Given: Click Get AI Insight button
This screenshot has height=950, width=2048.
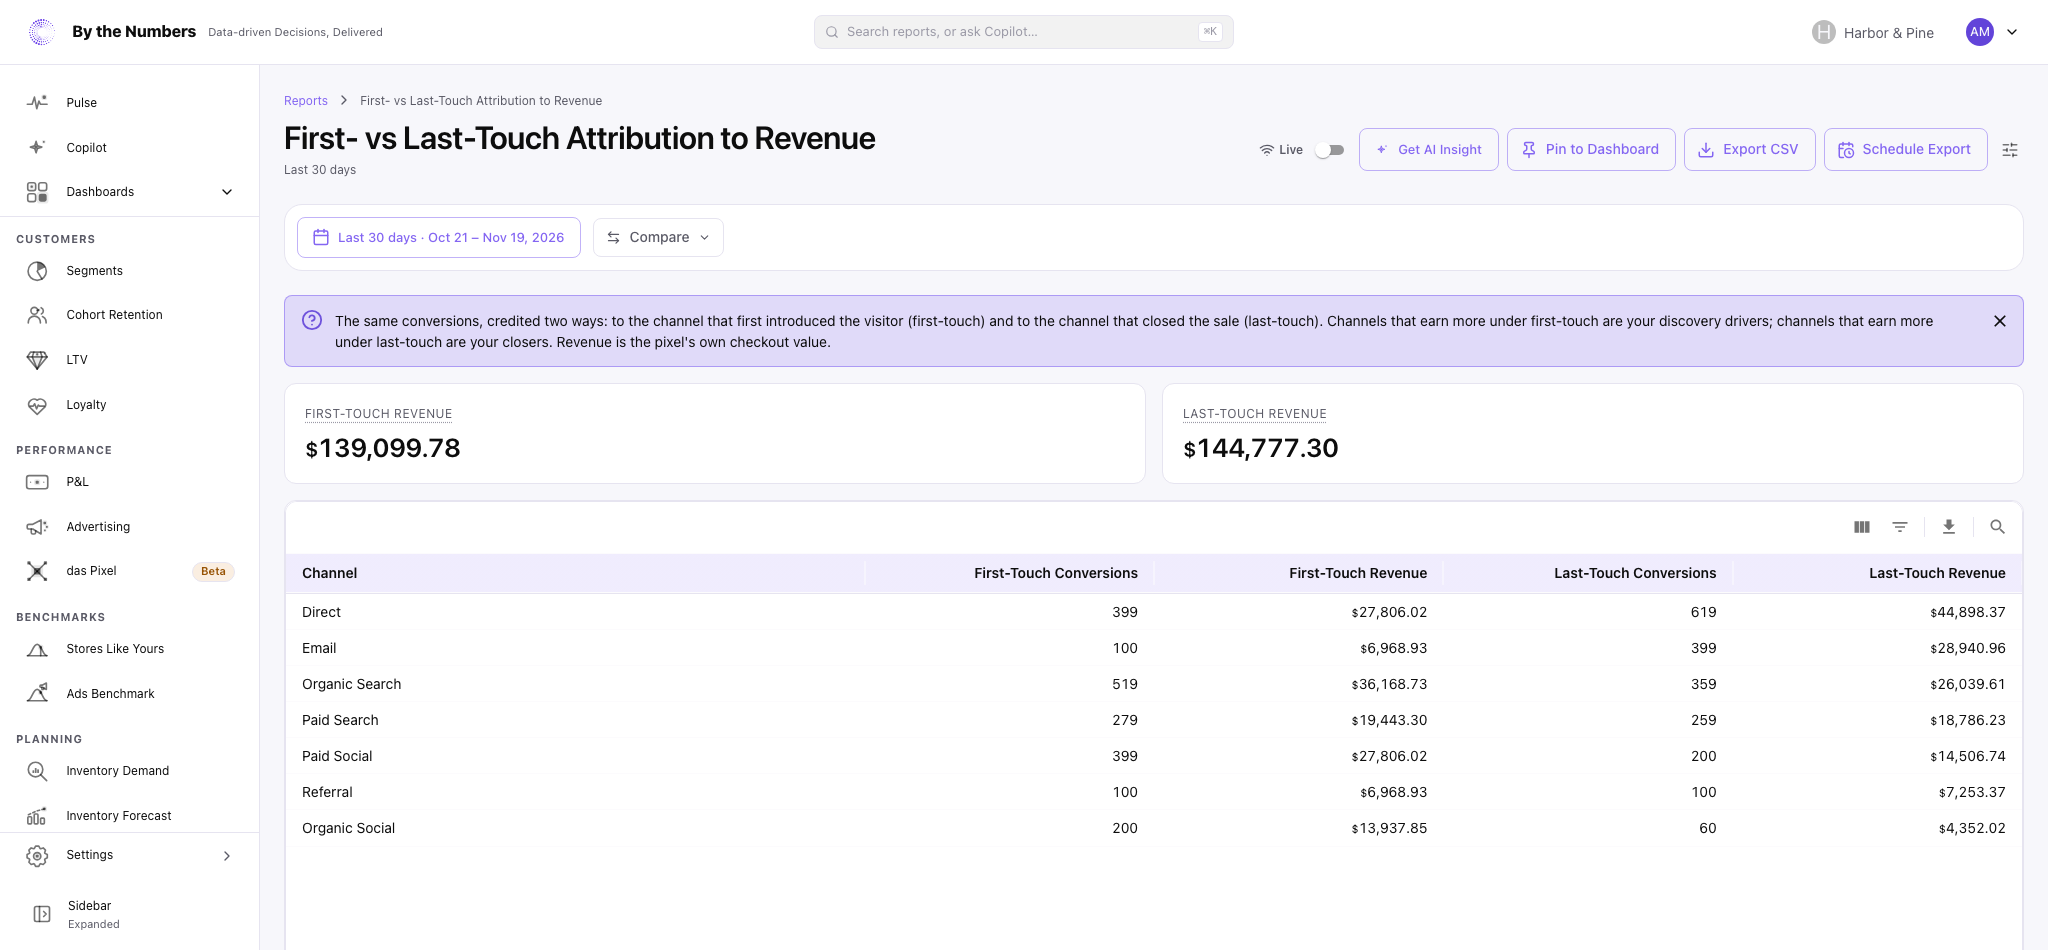Looking at the screenshot, I should pos(1429,150).
